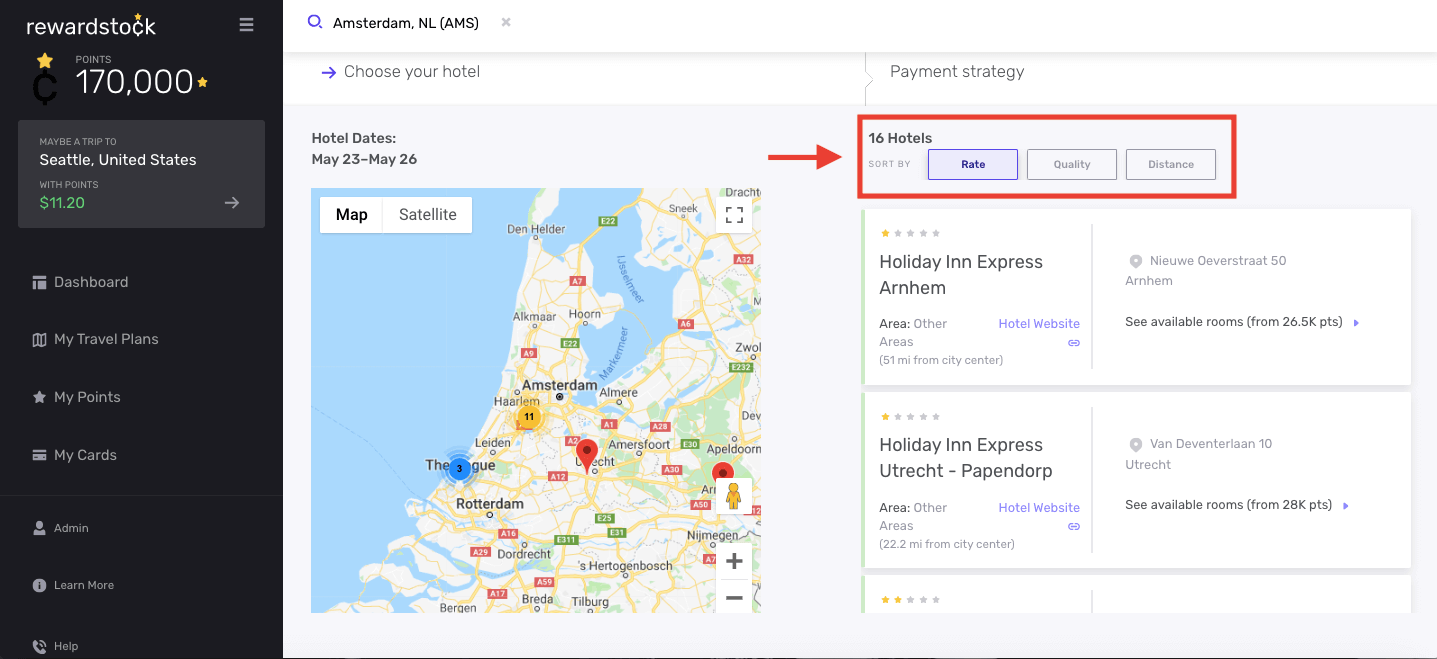Viewport: 1437px width, 659px height.
Task: Click Holiday Inn Express Arnhem title
Action: [x=961, y=275]
